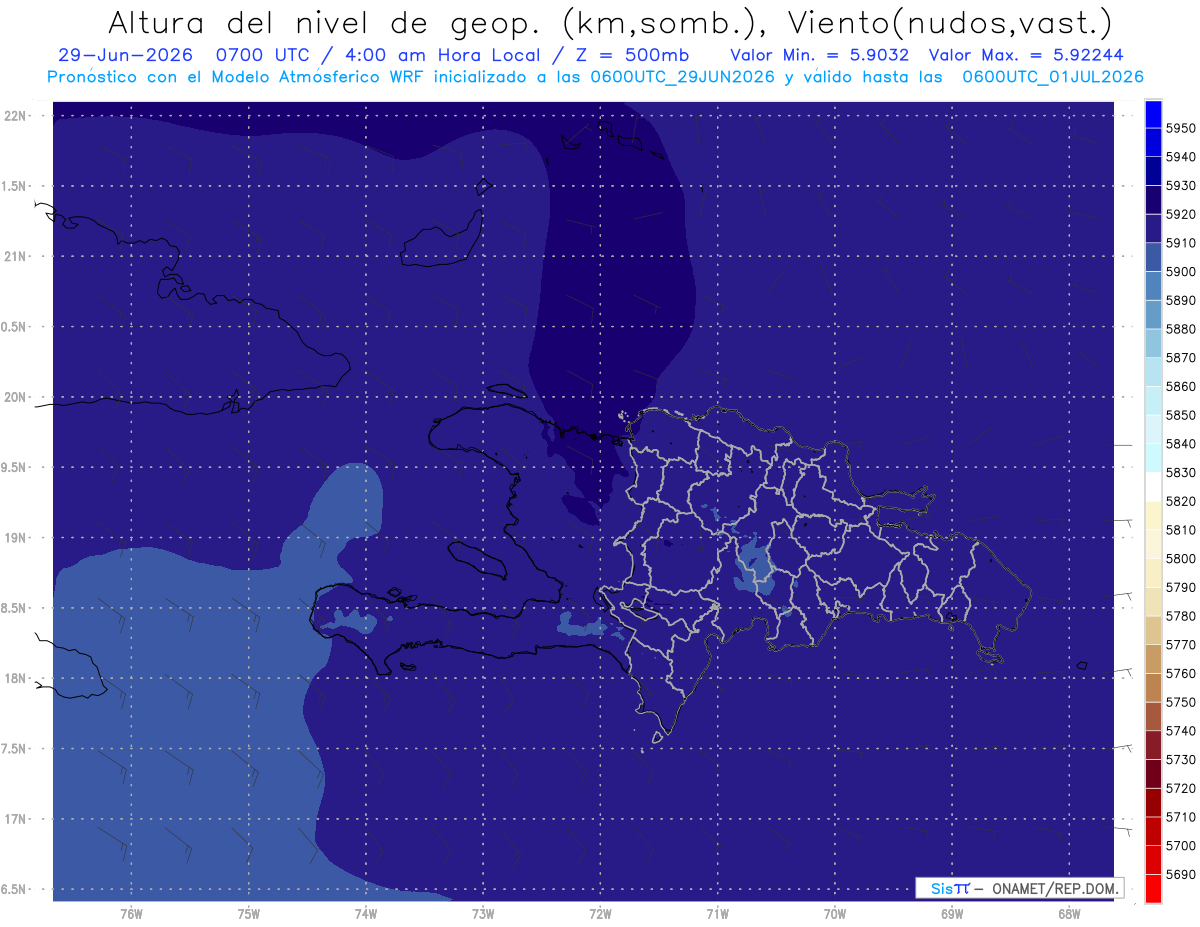1200x927 pixels.
Task: Click longitude axis label '70W'
Action: click(835, 913)
